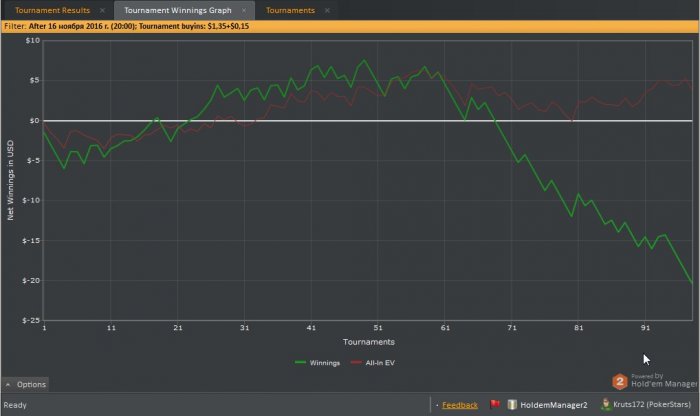Click the Net Winnings in USD axis title

point(10,180)
